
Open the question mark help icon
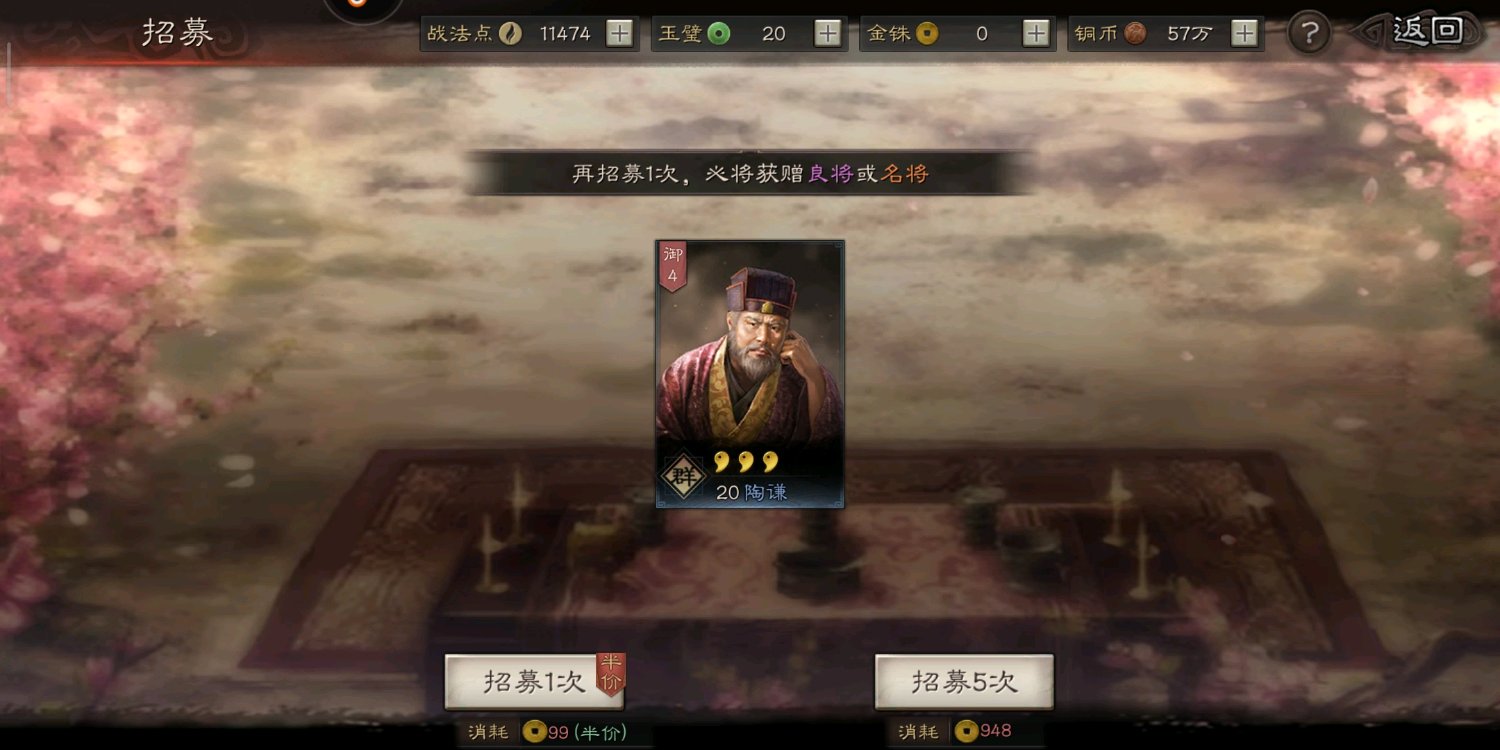[1309, 33]
